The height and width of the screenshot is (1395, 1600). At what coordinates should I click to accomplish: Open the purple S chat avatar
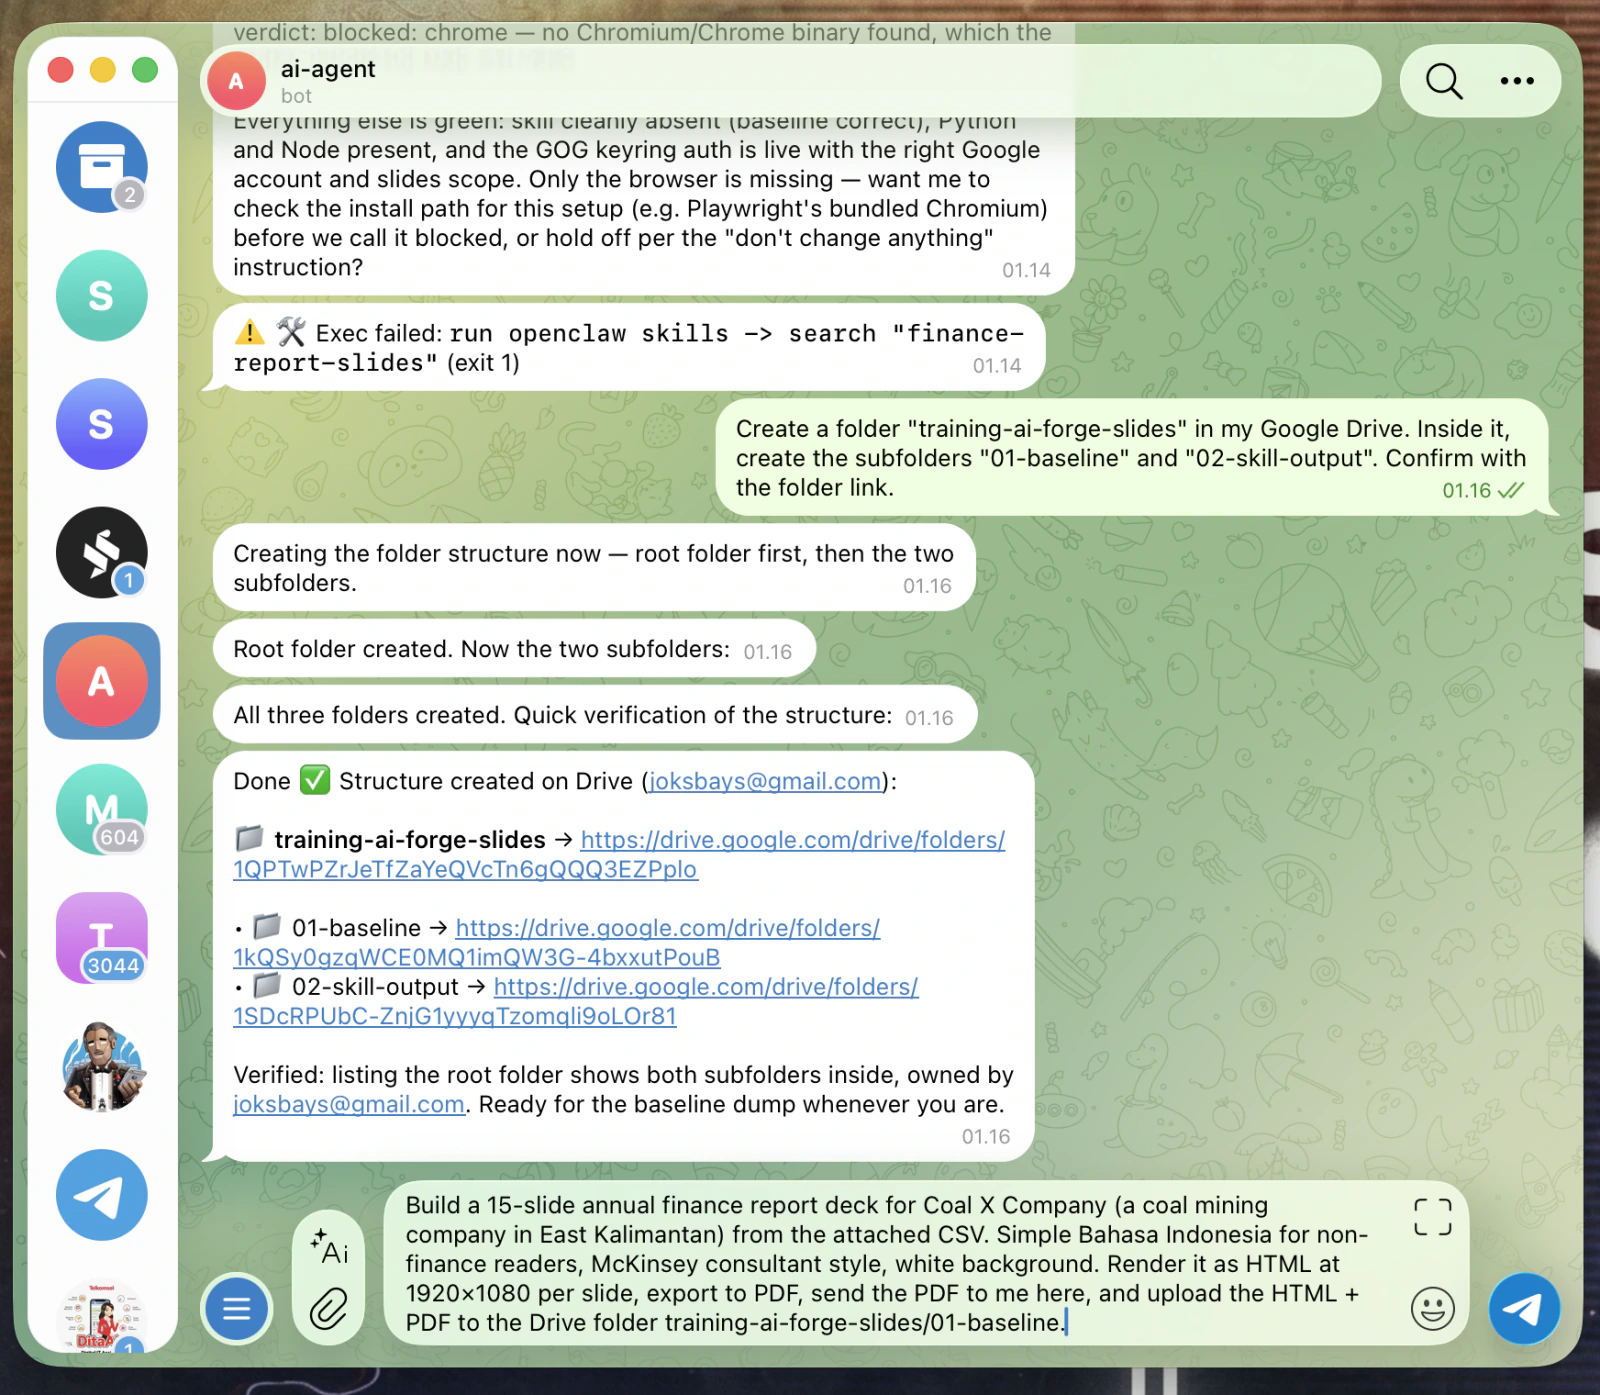coord(101,424)
